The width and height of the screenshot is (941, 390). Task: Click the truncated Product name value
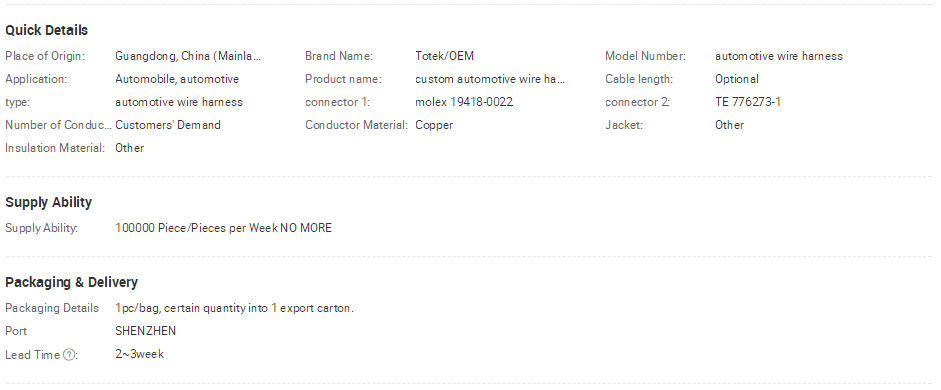[x=490, y=79]
